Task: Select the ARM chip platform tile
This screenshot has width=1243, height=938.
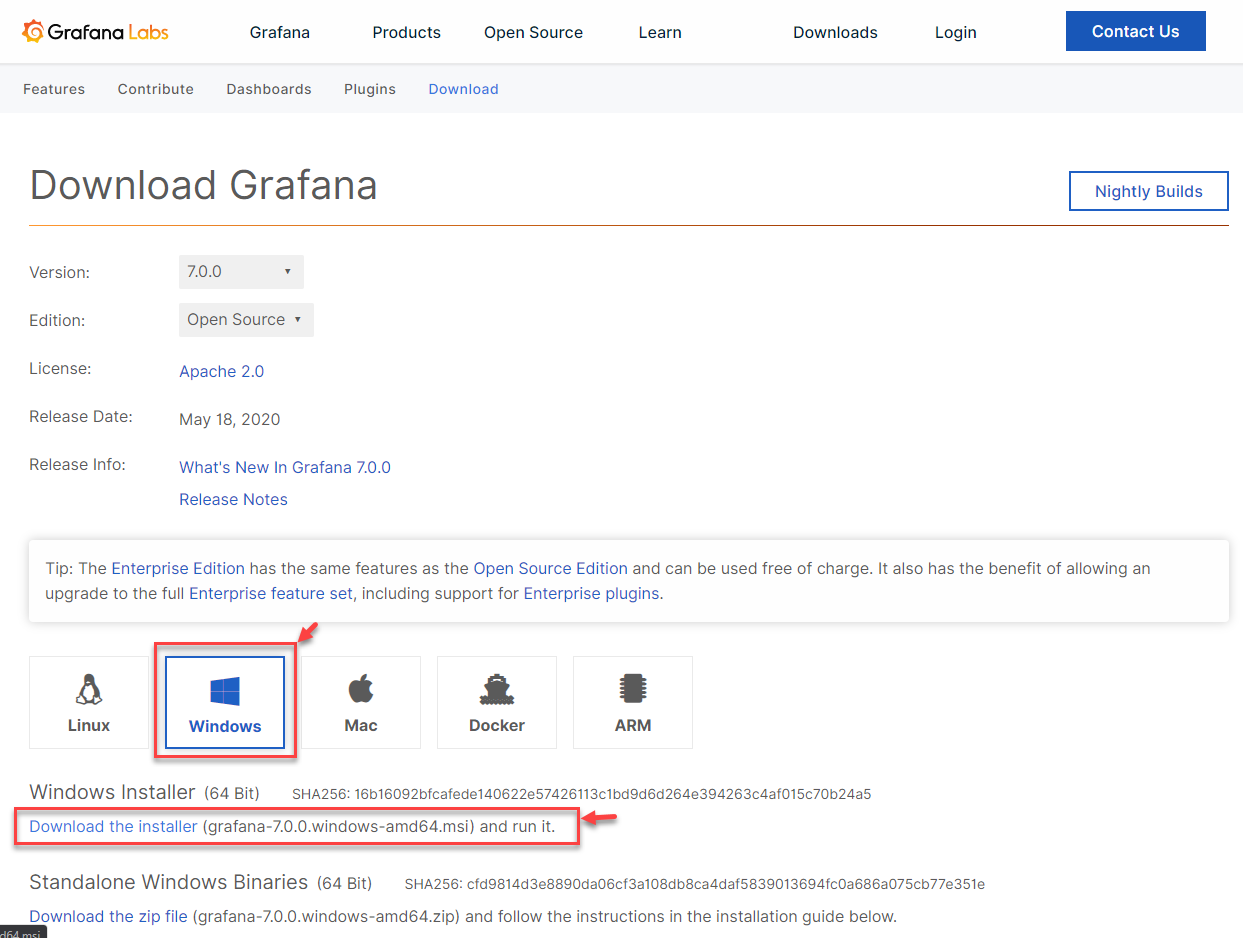Action: click(x=633, y=702)
